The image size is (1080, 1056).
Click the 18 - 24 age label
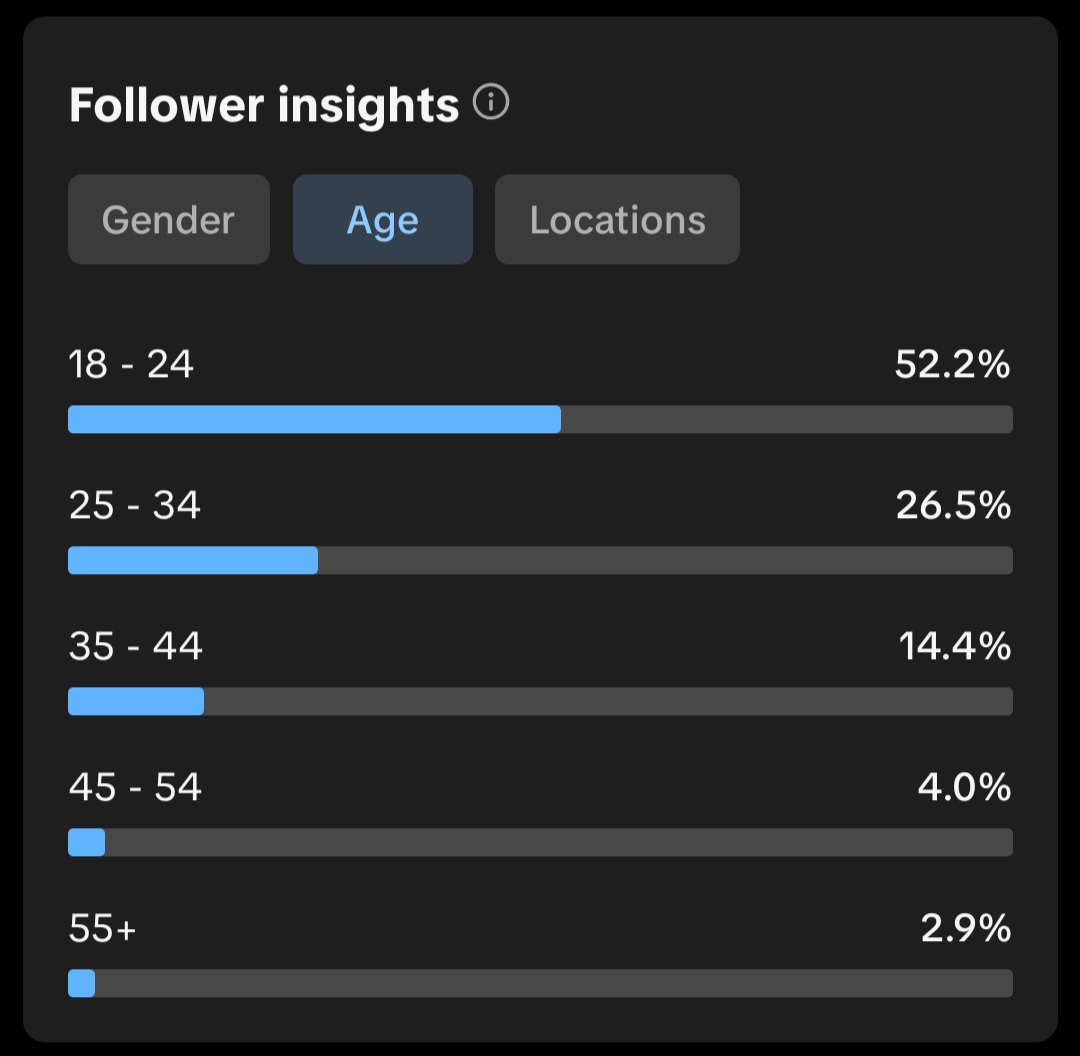(x=131, y=365)
